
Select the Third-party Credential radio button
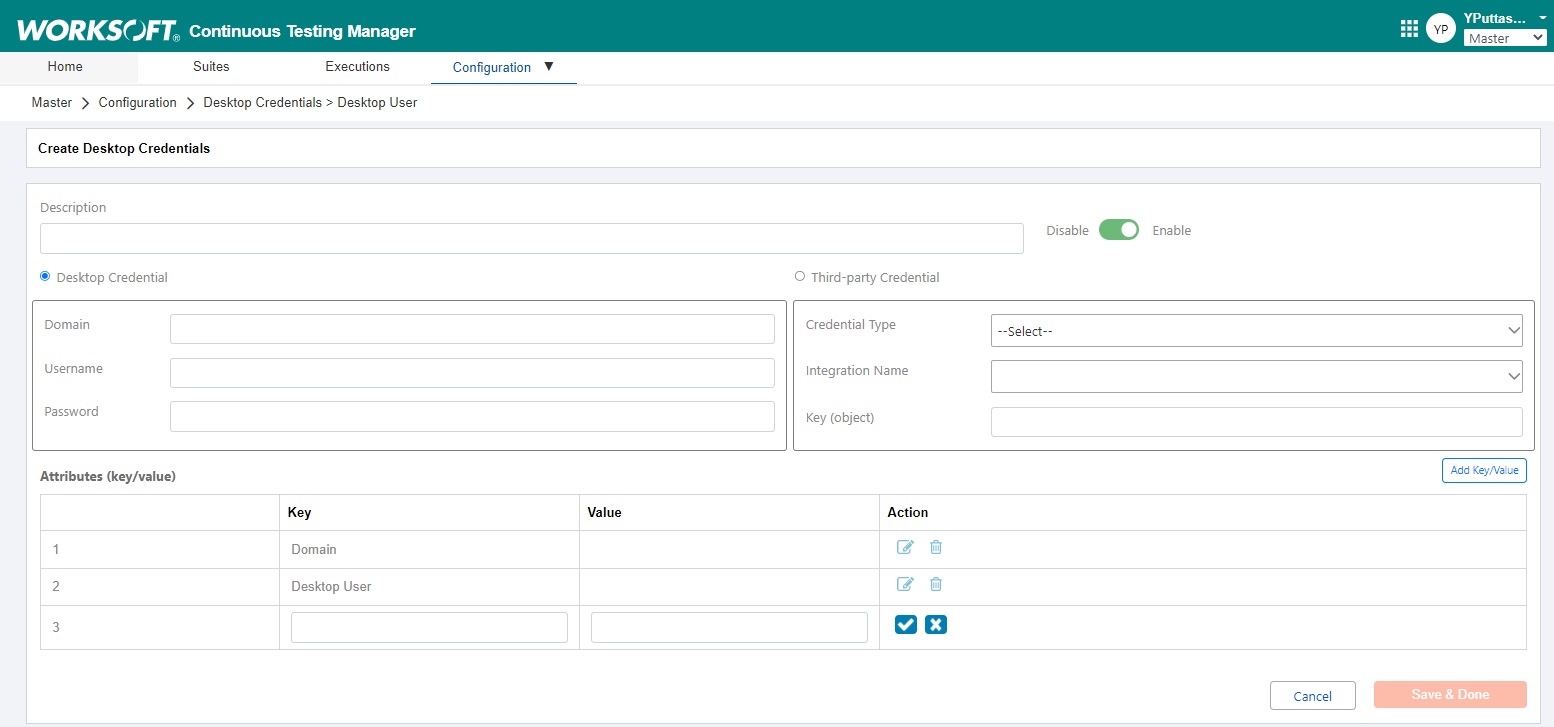point(799,276)
